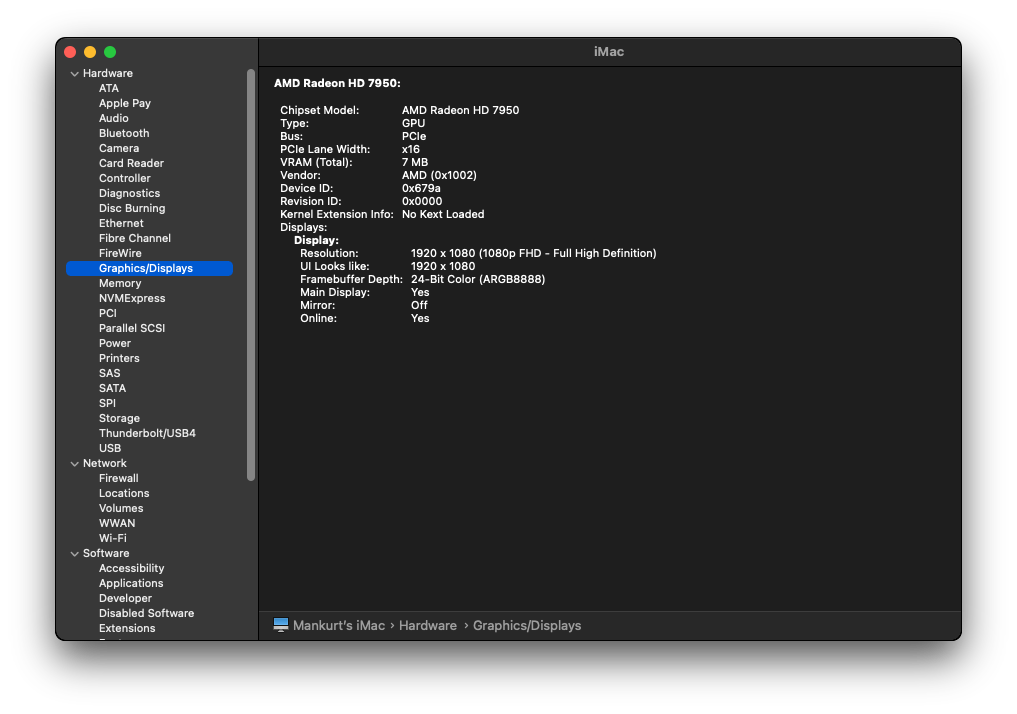View Printers information
1017x714 pixels.
tap(118, 357)
